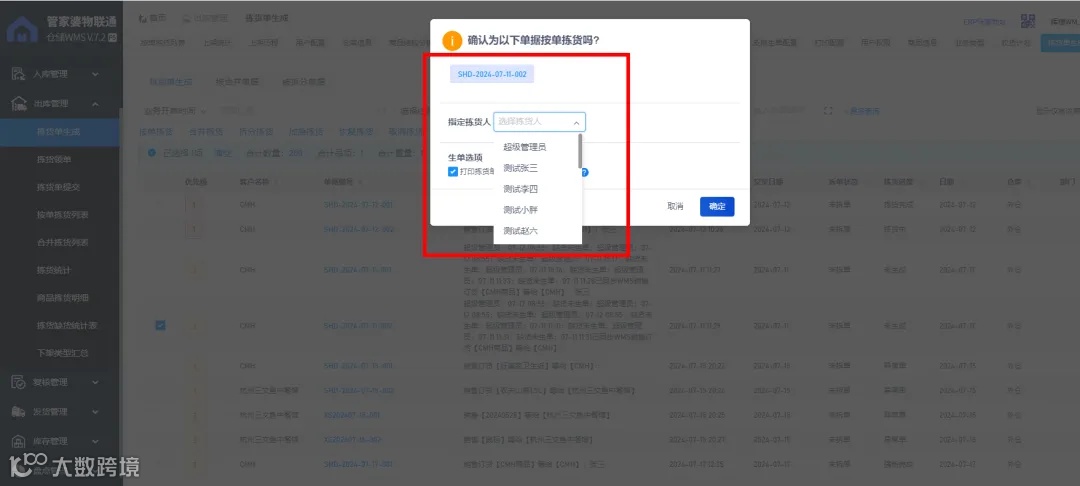The height and width of the screenshot is (486, 1080).
Task: Click the 按单拣货 toolbar action
Action: [x=156, y=131]
